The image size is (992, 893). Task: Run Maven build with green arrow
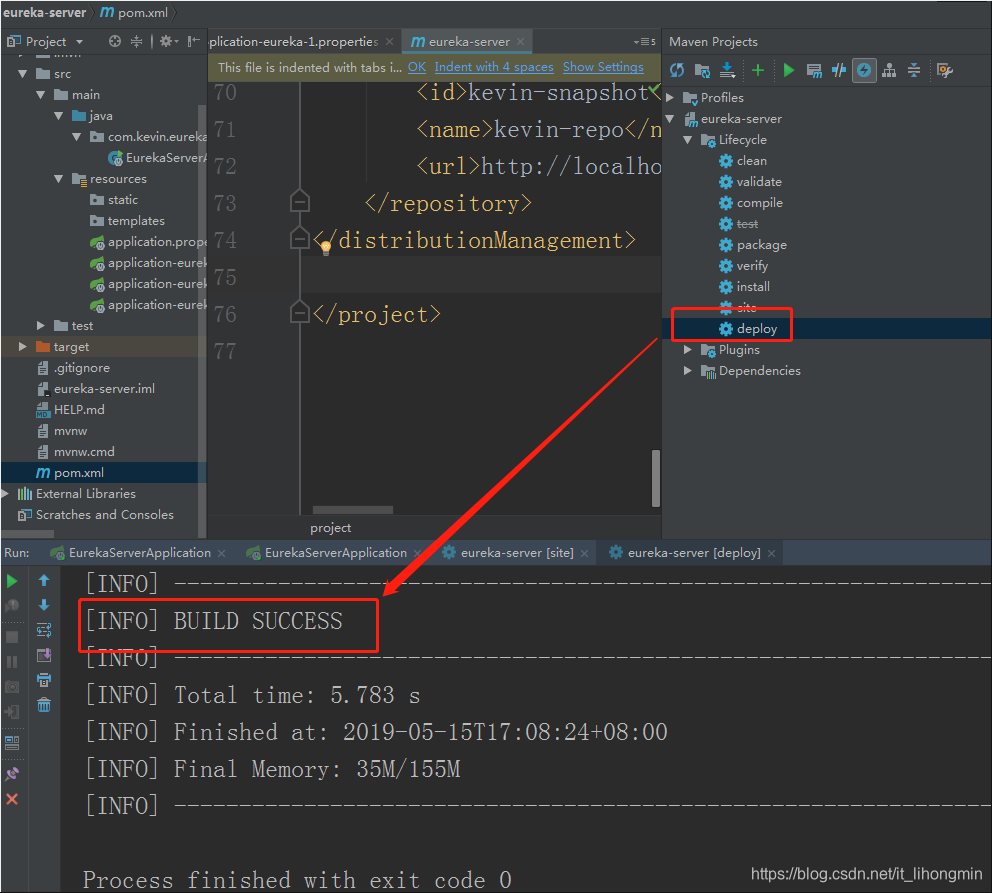point(788,70)
